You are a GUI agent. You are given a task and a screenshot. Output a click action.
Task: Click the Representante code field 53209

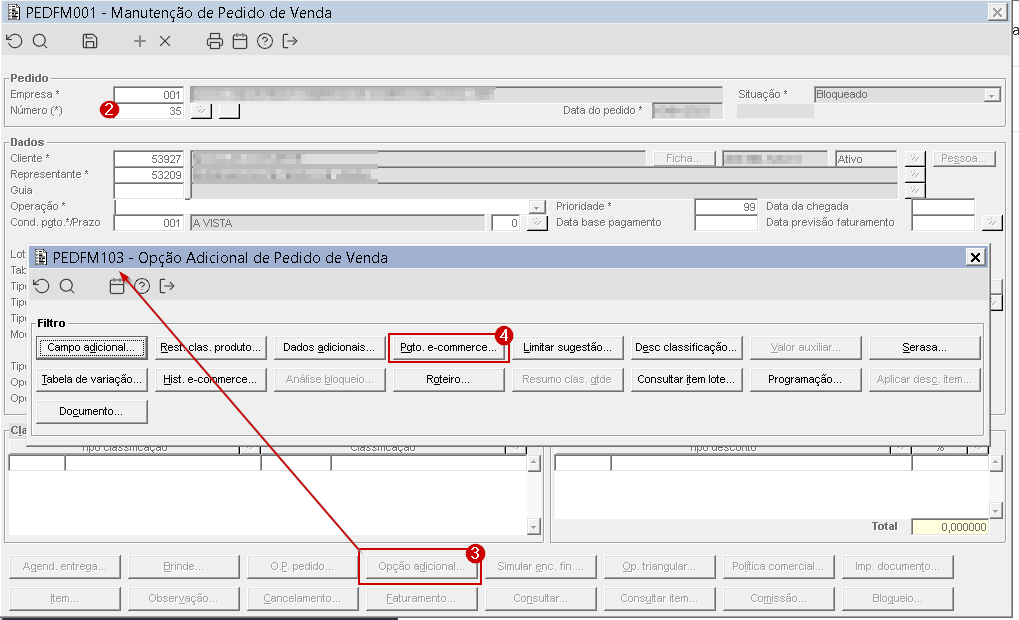[149, 175]
